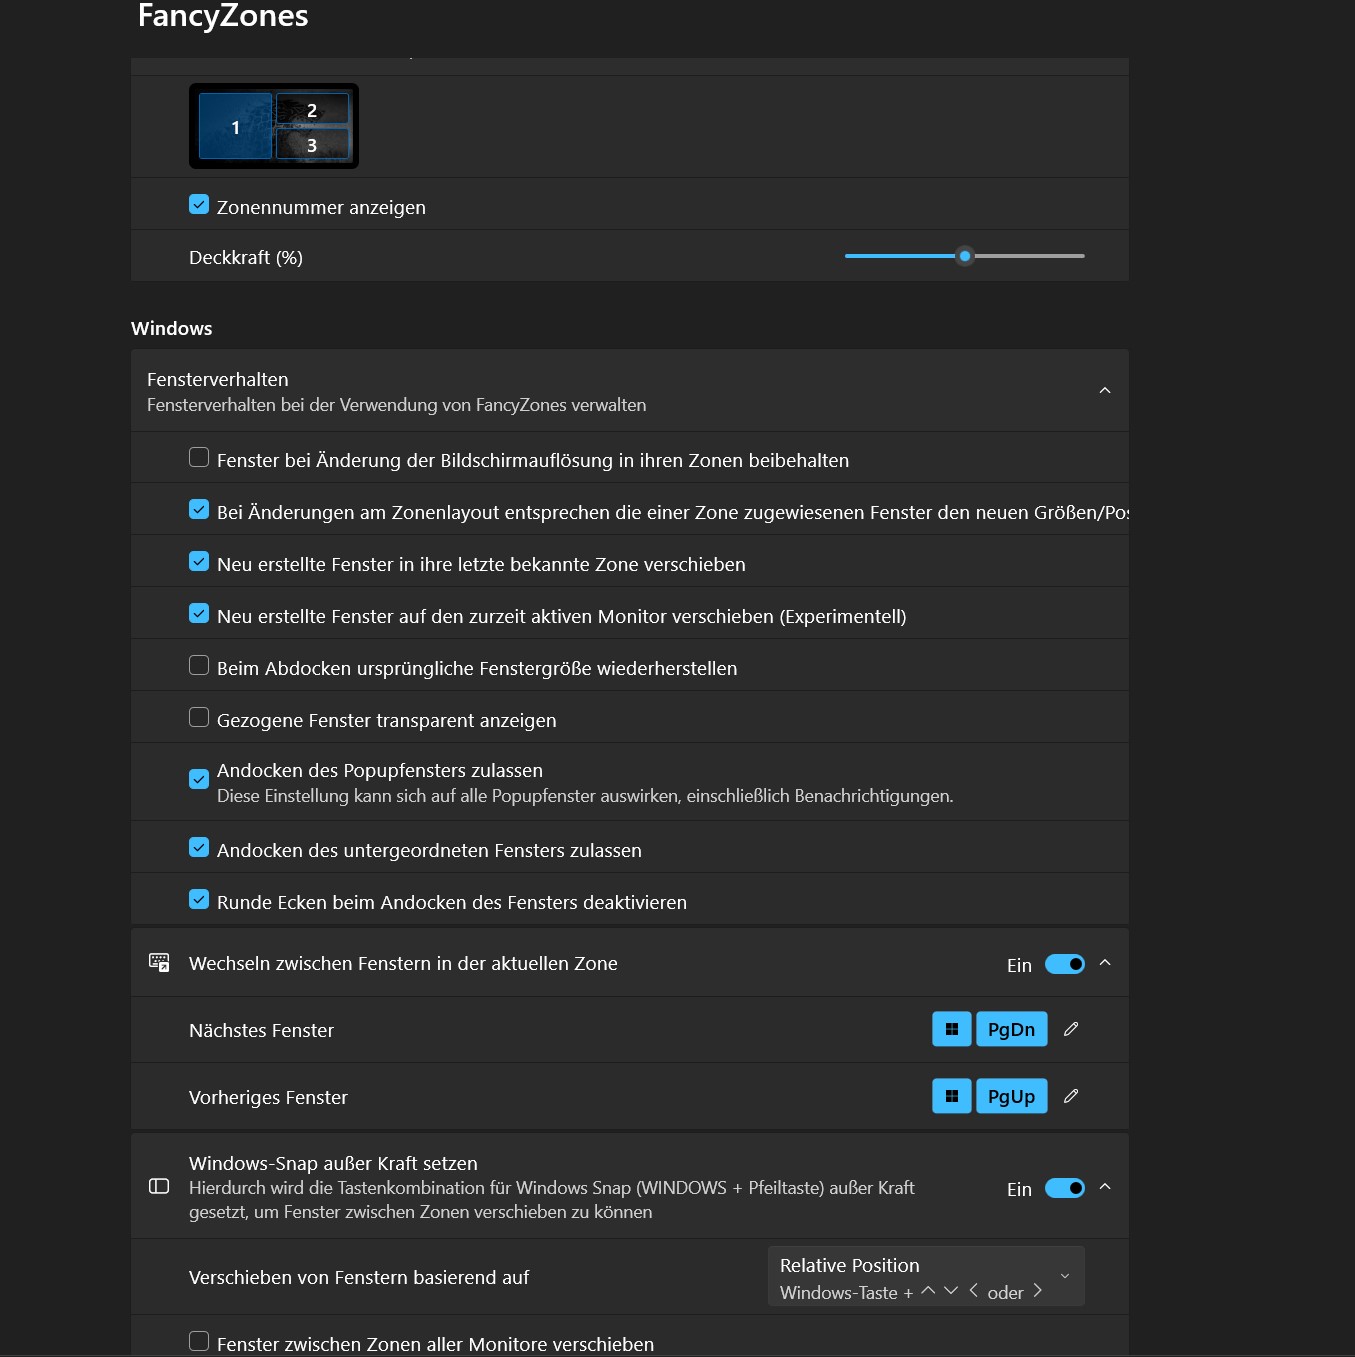
Task: Collapse the Fensterverhalten section
Action: pos(1105,390)
